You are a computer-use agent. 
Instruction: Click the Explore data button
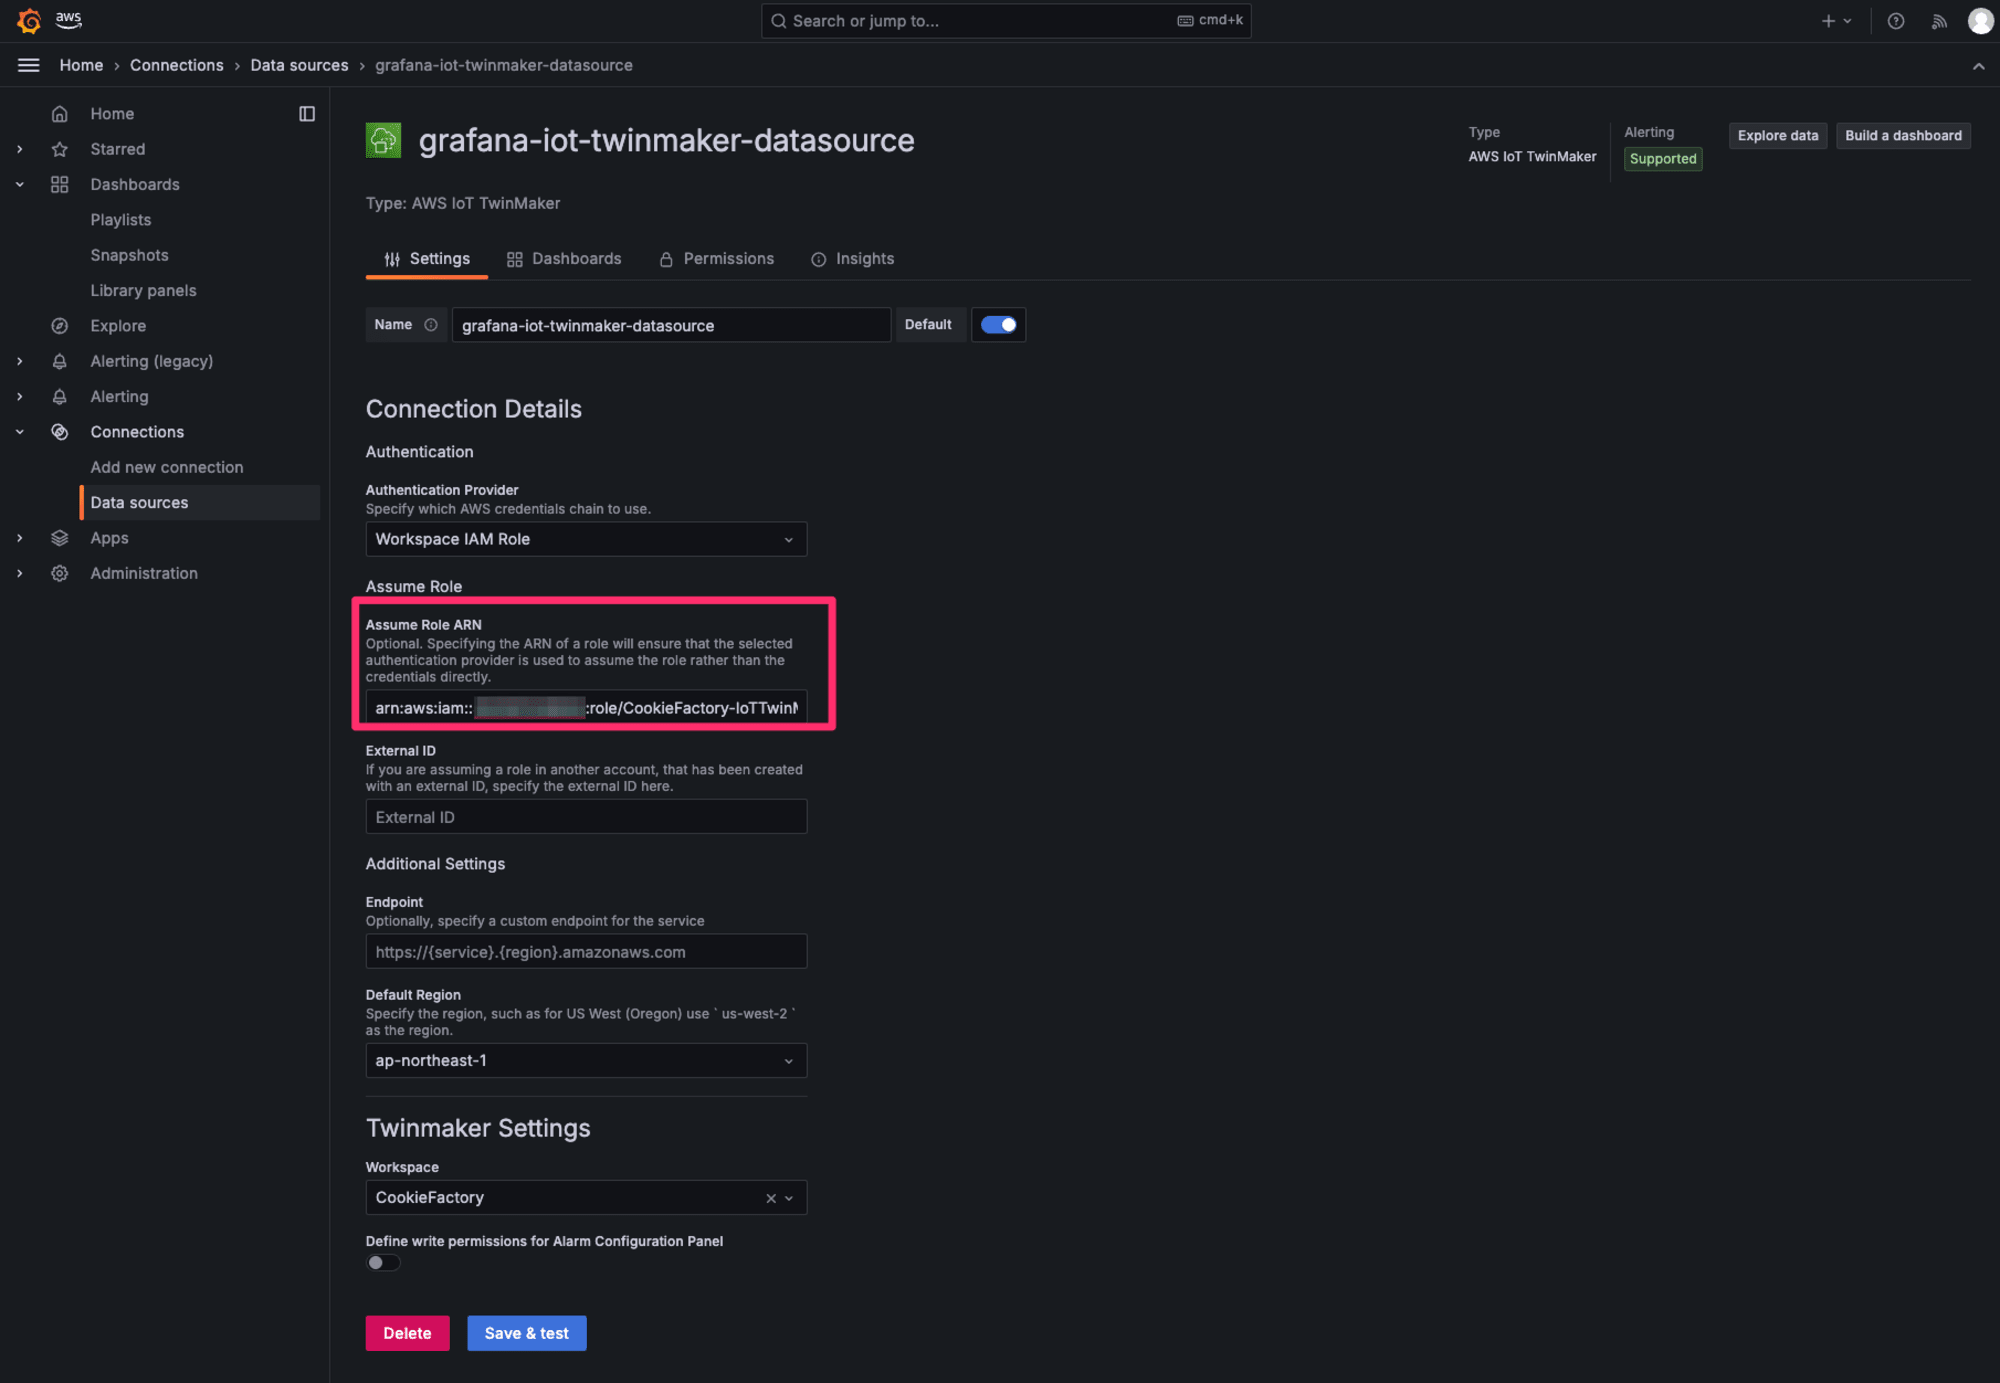(x=1777, y=136)
